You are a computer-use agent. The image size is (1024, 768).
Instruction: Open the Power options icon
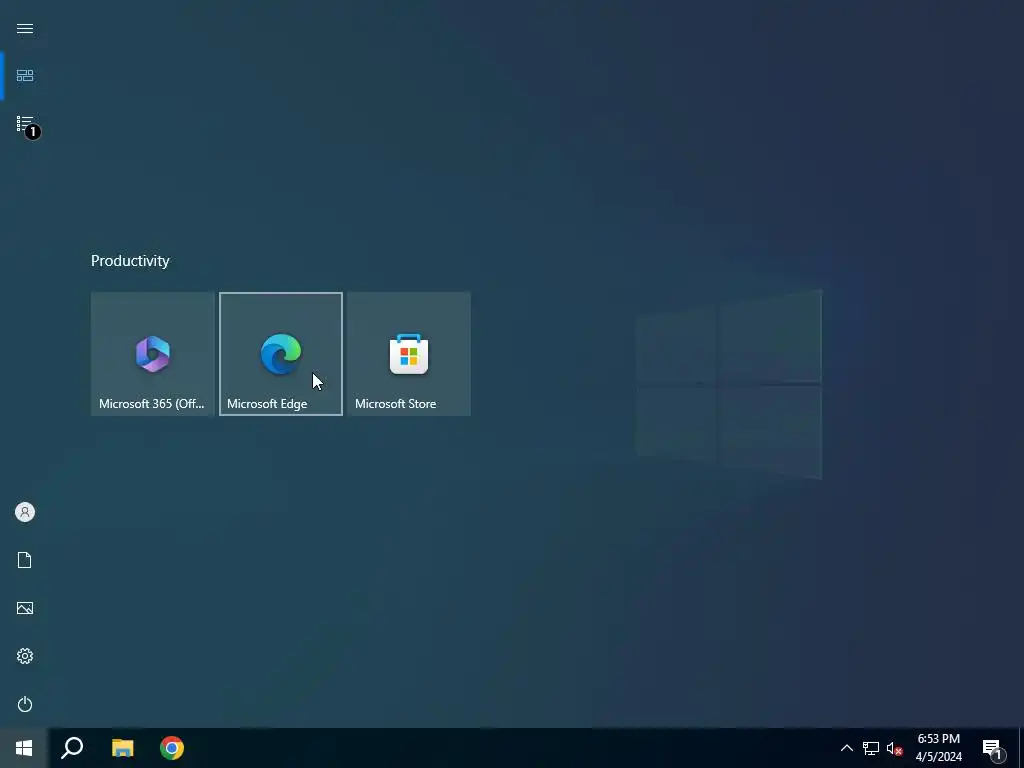pos(25,704)
